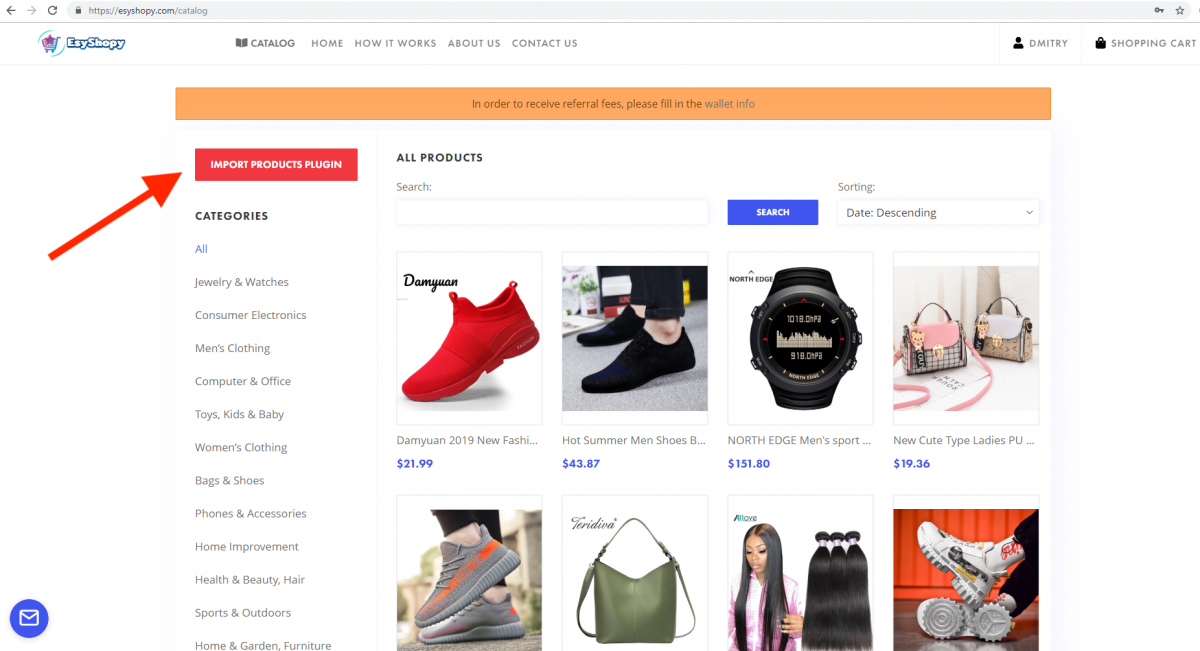Image resolution: width=1200 pixels, height=651 pixels.
Task: Click the browser forward arrow
Action: point(31,10)
